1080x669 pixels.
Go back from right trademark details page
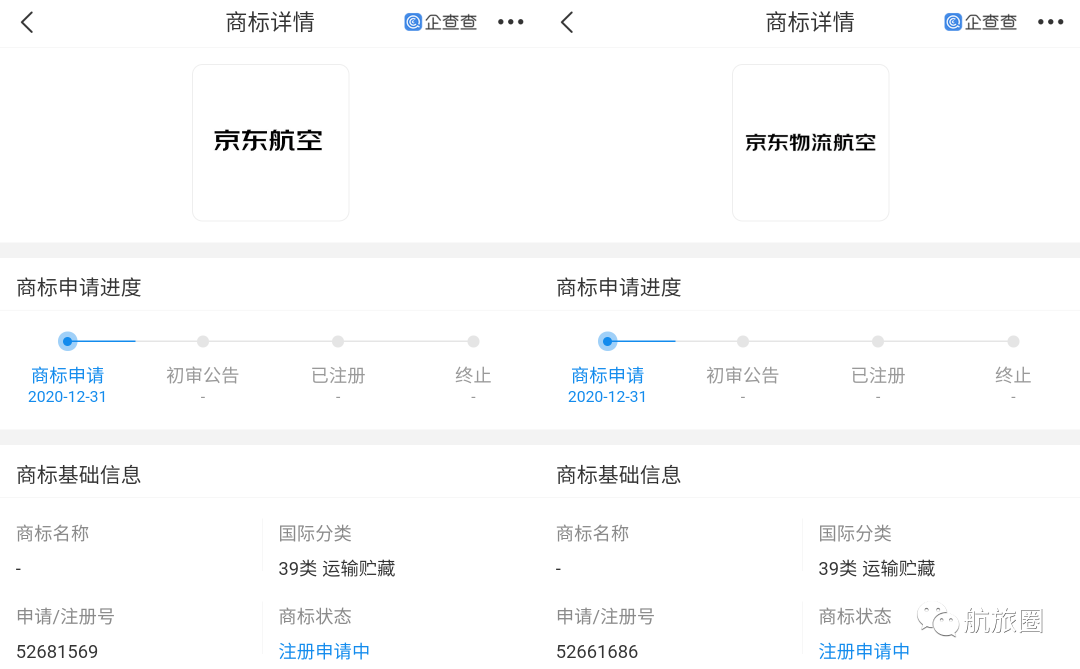[567, 23]
